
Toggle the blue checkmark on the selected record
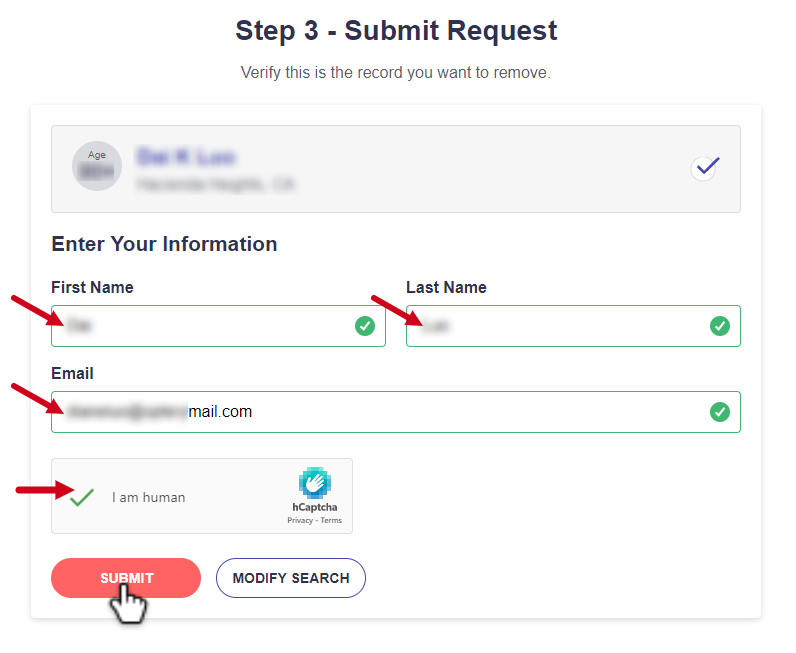tap(706, 168)
